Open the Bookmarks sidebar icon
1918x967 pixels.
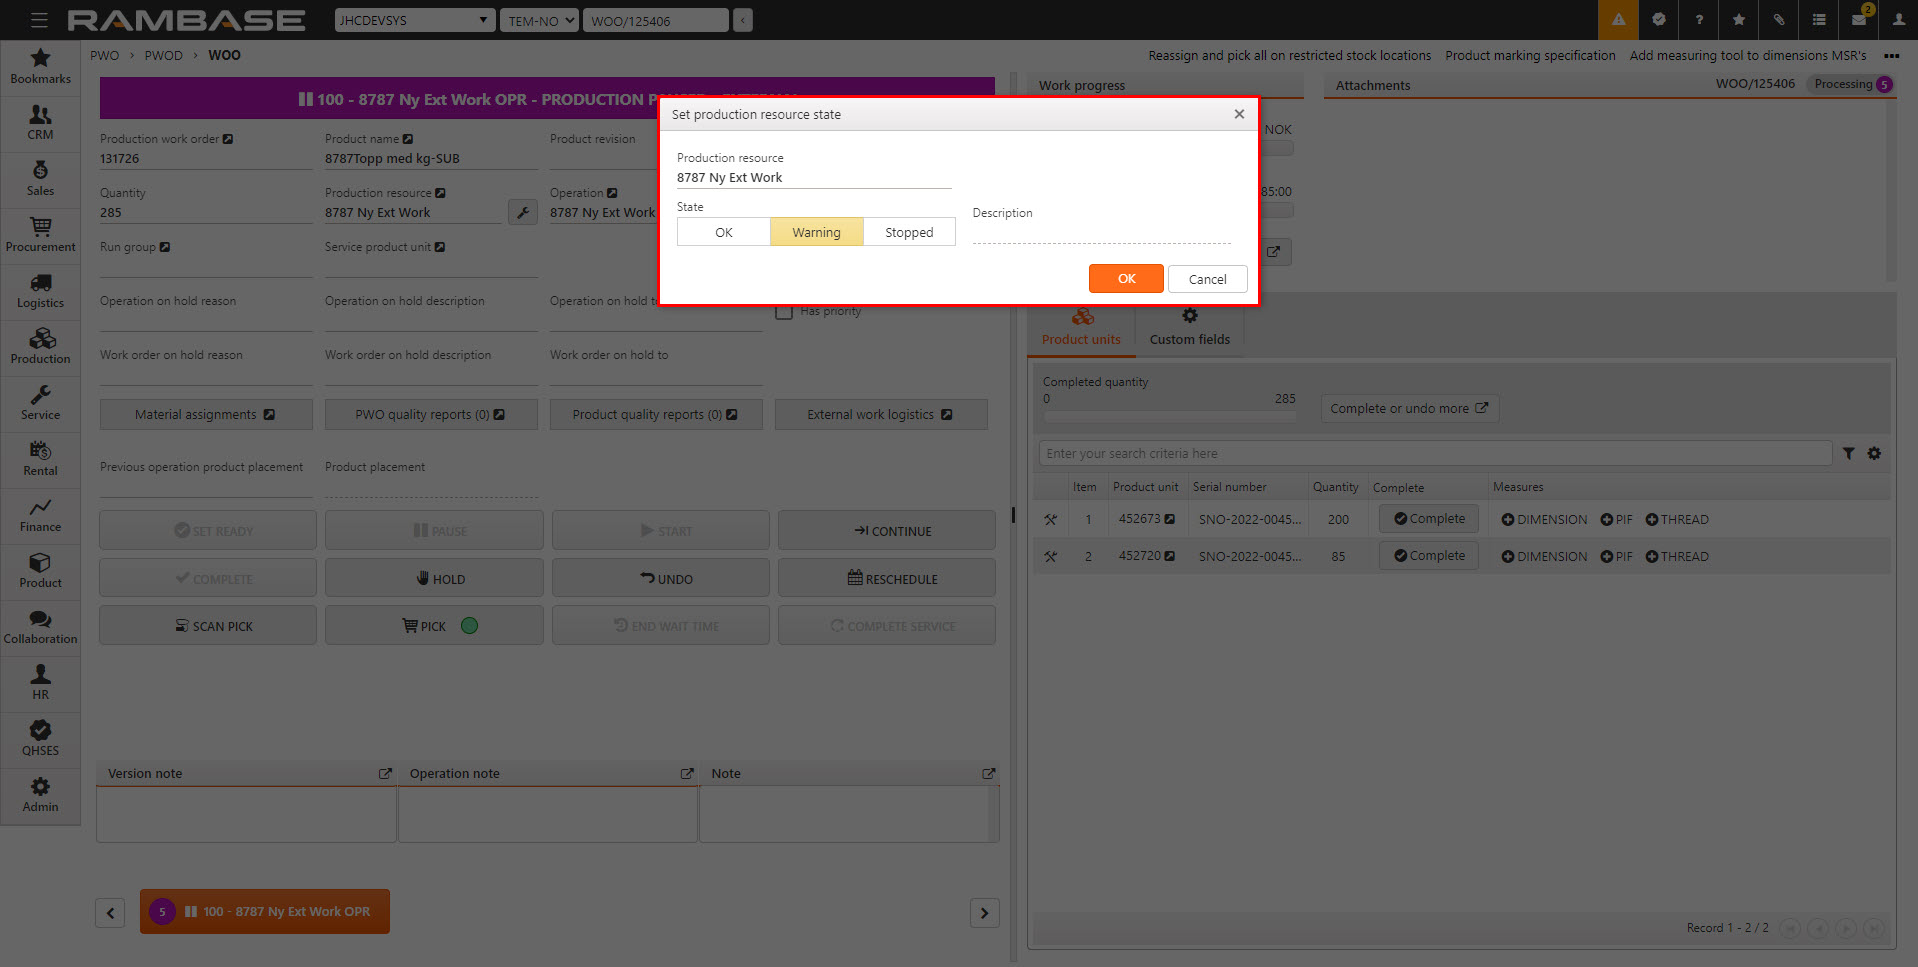tap(40, 66)
